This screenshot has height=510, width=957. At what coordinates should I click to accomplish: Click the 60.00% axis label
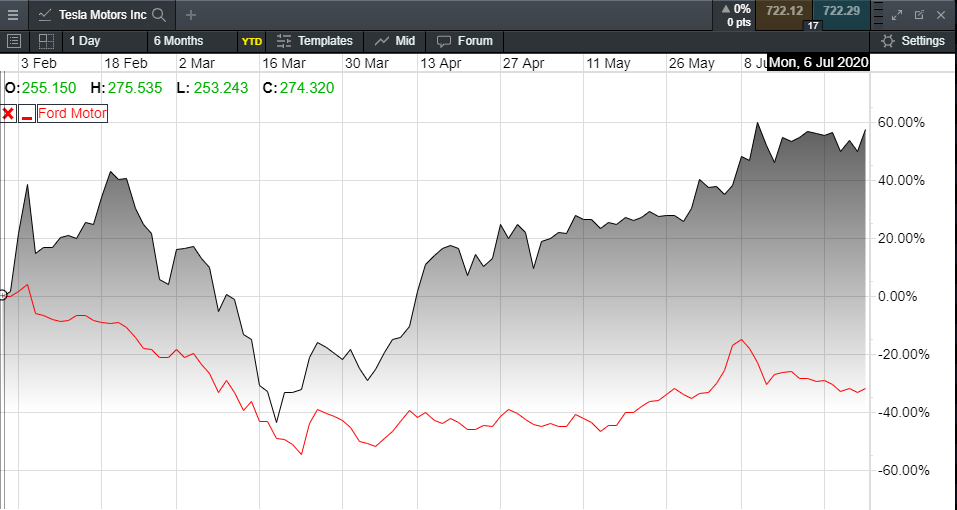(901, 123)
